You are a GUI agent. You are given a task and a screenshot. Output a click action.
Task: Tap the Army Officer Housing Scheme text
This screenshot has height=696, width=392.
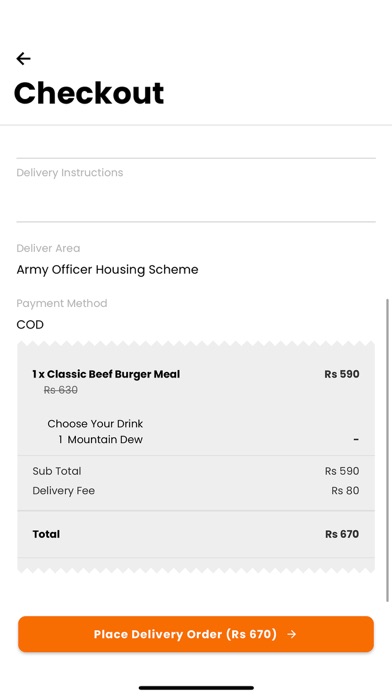pos(107,270)
